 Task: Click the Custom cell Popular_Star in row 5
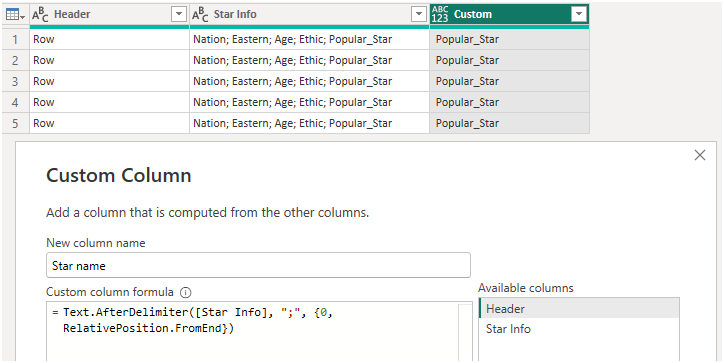(x=509, y=123)
